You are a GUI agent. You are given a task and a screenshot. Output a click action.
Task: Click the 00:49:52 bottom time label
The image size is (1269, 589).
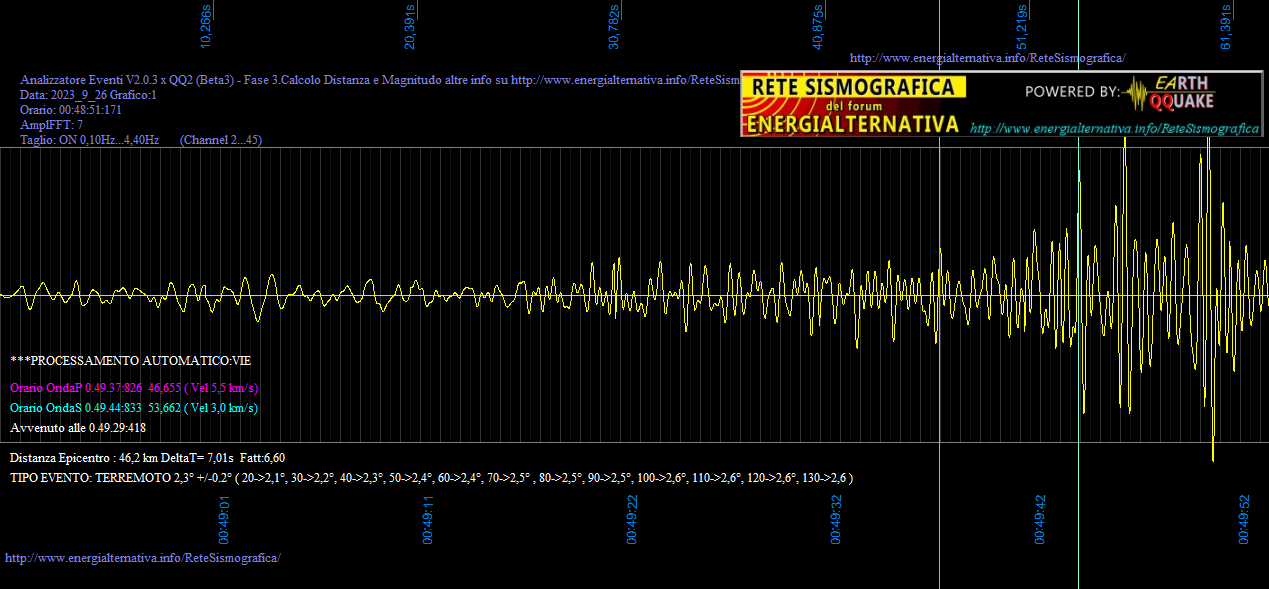pyautogui.click(x=1245, y=520)
